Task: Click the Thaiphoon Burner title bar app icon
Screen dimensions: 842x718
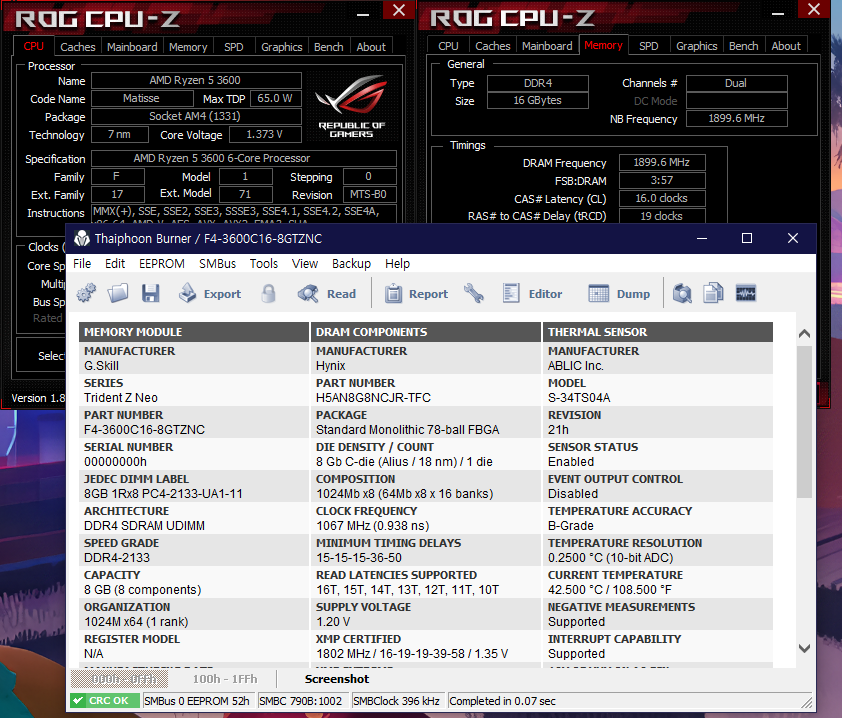Action: click(82, 238)
